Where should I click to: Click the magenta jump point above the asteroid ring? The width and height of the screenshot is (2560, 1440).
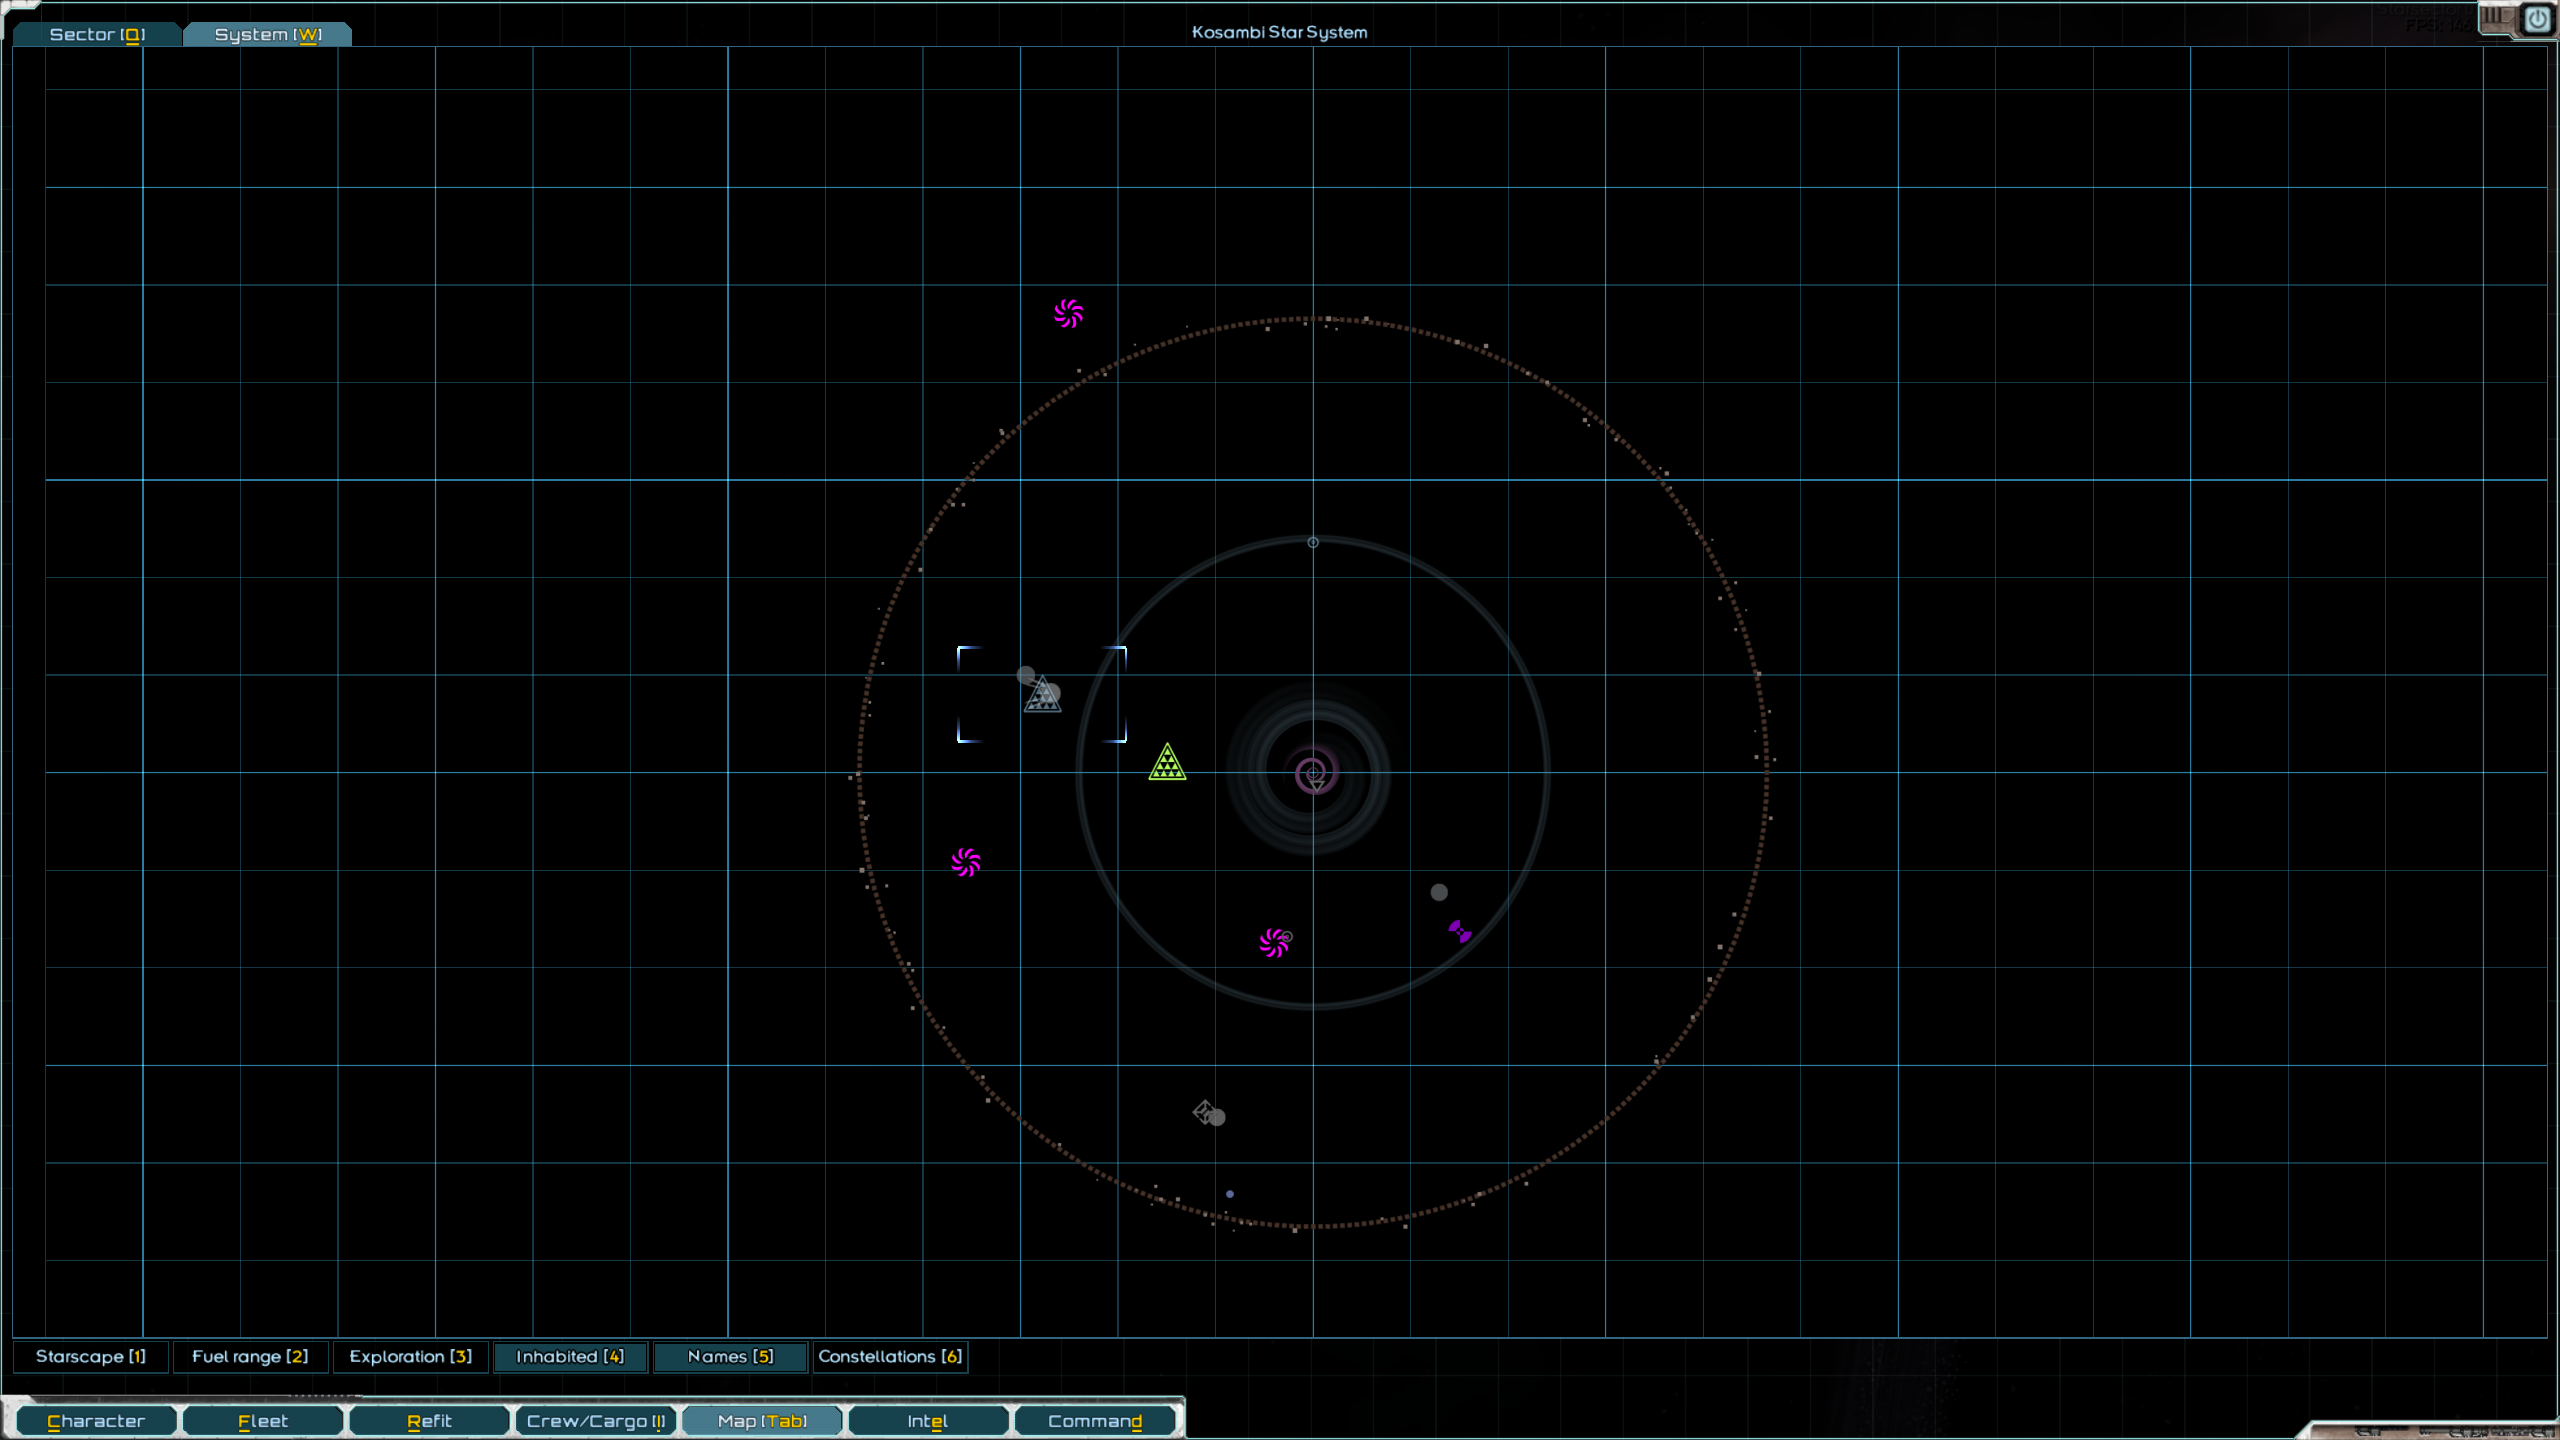[x=1068, y=314]
